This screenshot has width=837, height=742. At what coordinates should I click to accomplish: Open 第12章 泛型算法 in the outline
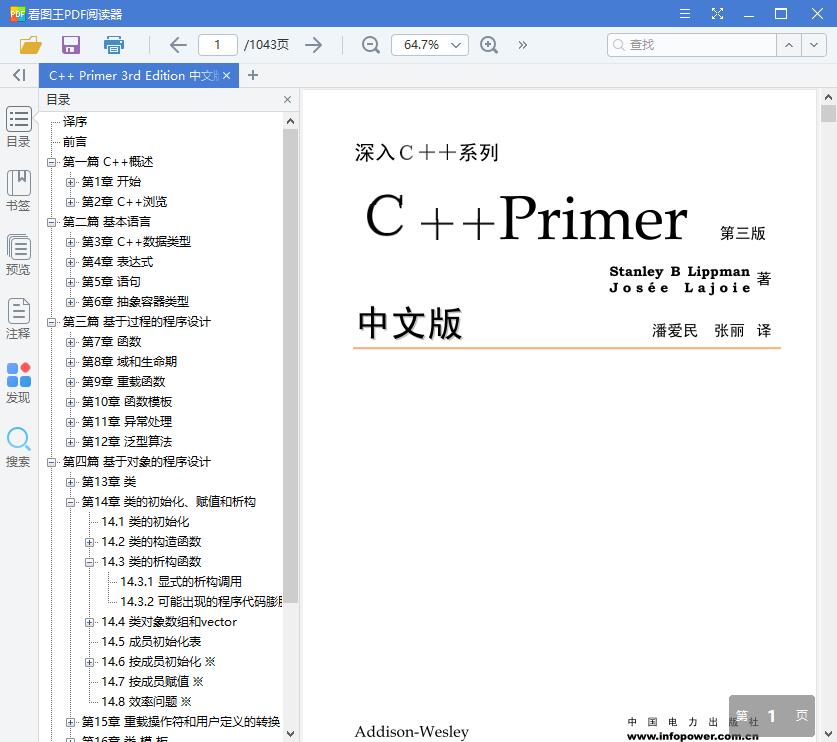pyautogui.click(x=127, y=441)
